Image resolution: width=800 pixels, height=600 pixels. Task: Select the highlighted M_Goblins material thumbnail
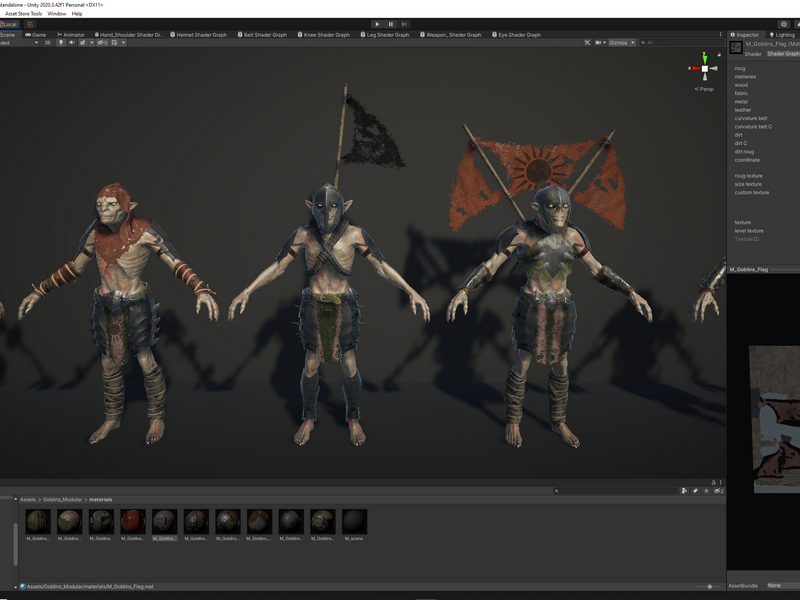[164, 521]
